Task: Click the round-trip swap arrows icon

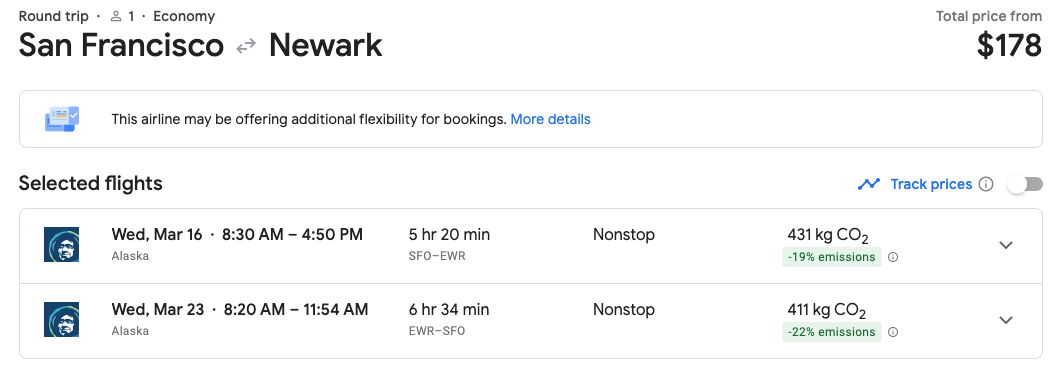Action: [246, 46]
